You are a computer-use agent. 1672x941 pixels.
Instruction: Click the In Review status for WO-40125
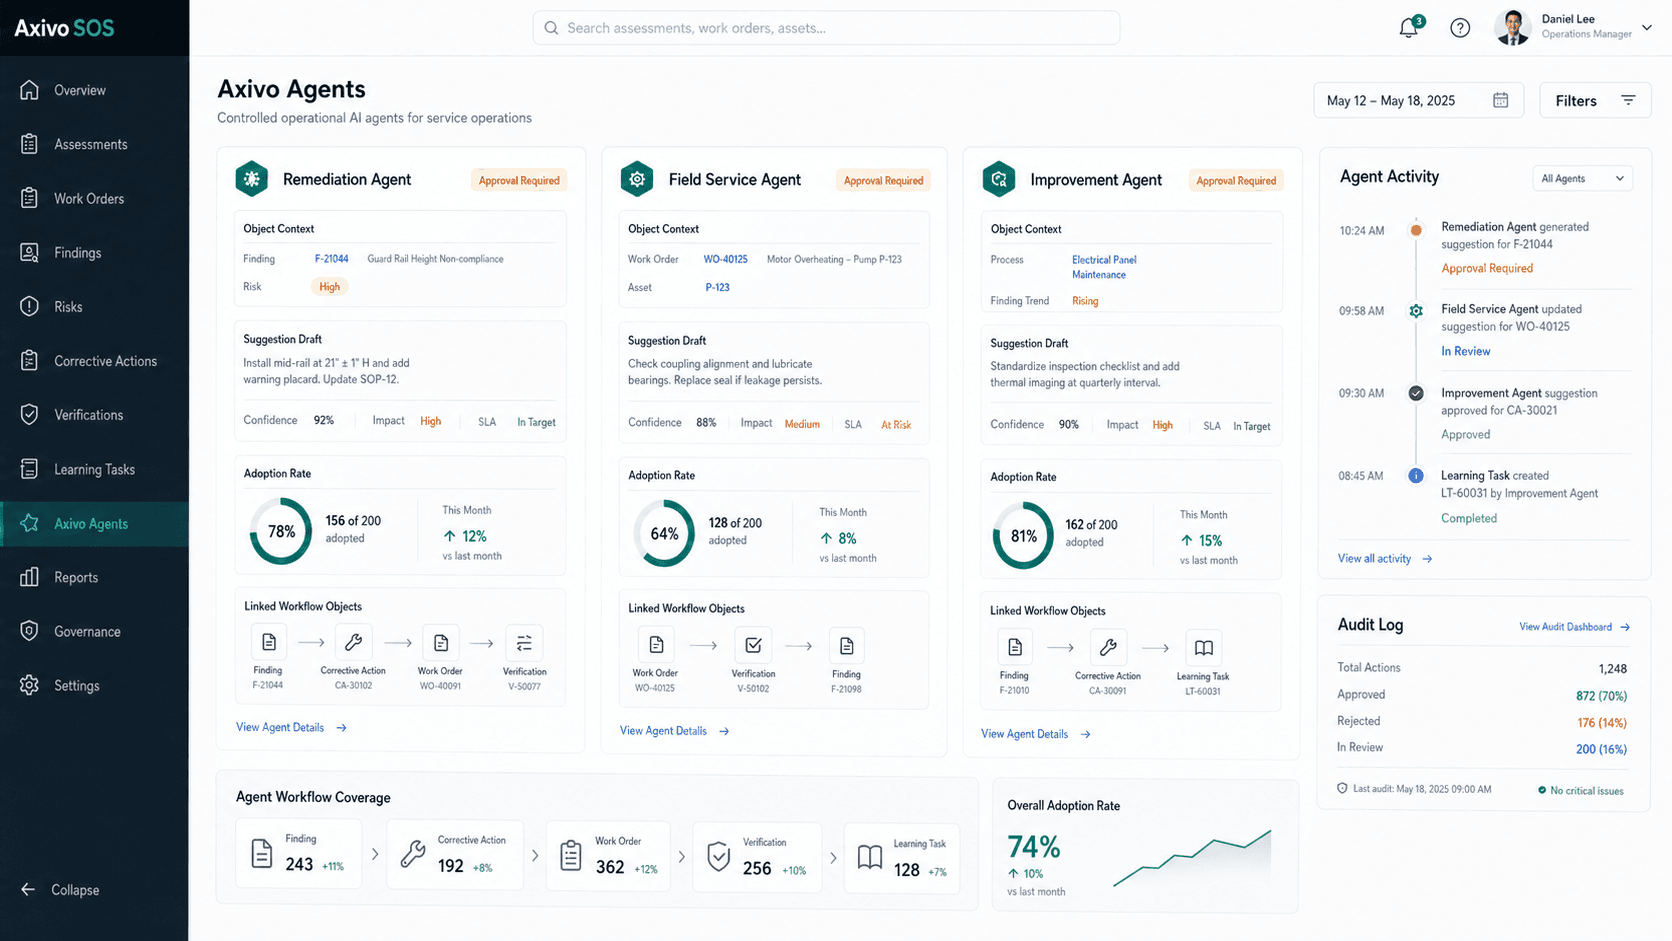1465,351
